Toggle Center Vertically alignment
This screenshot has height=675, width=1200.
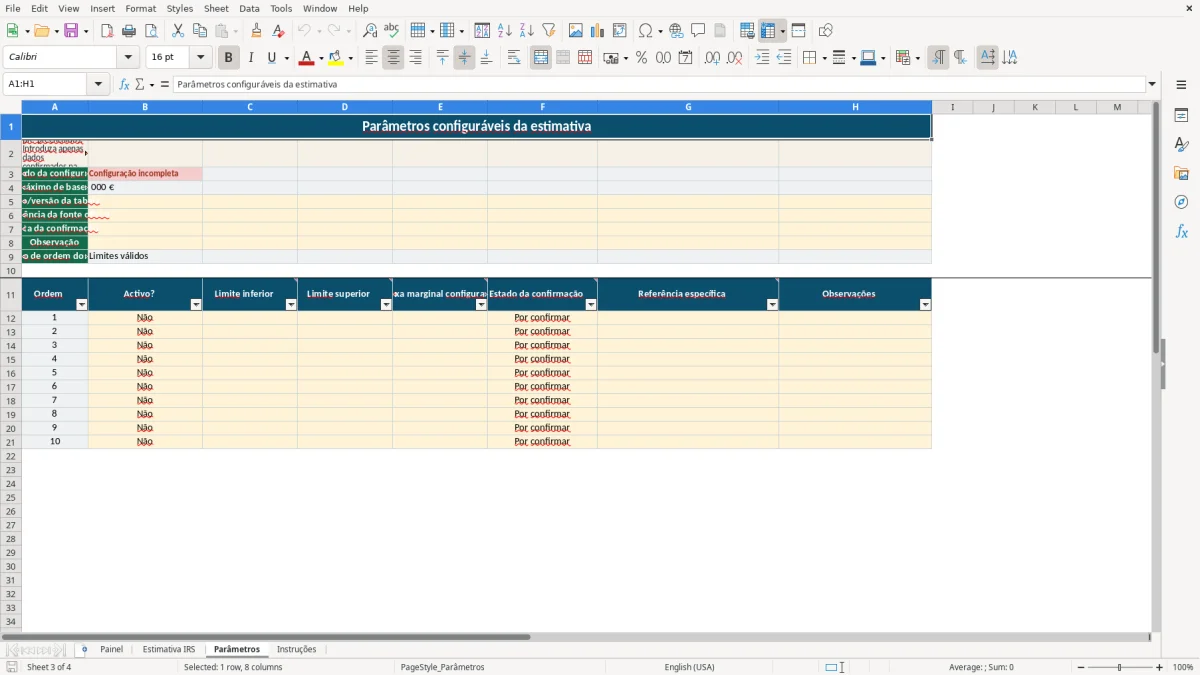pos(464,58)
